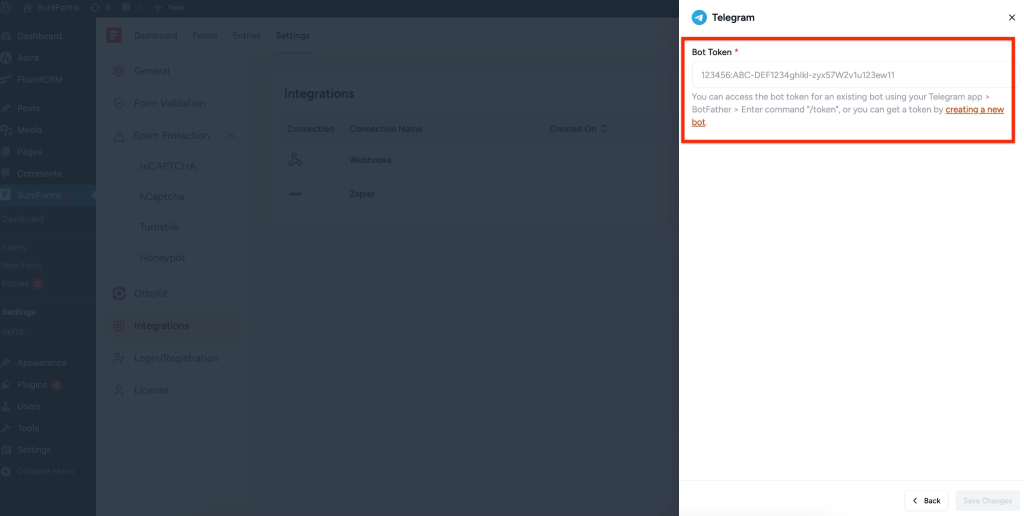Click the New button in admin bar
This screenshot has width=1024, height=516.
pyautogui.click(x=168, y=8)
